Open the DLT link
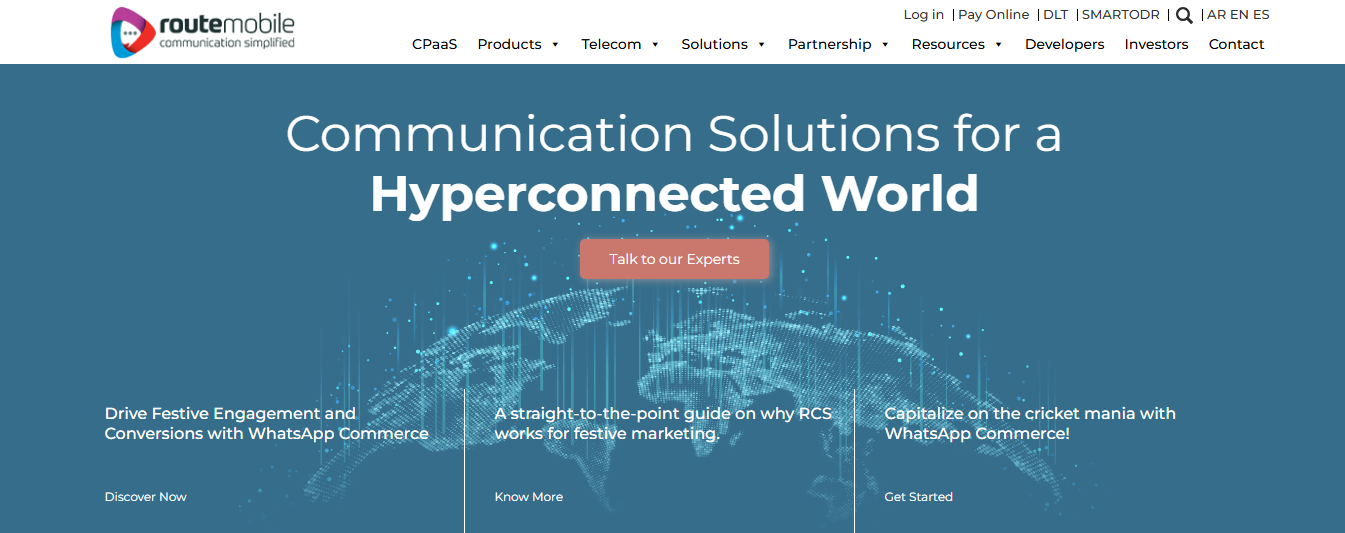Viewport: 1345px width, 533px height. (x=1056, y=15)
